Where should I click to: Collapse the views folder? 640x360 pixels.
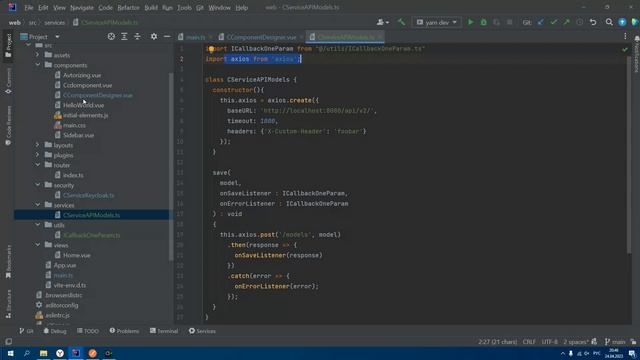38,245
